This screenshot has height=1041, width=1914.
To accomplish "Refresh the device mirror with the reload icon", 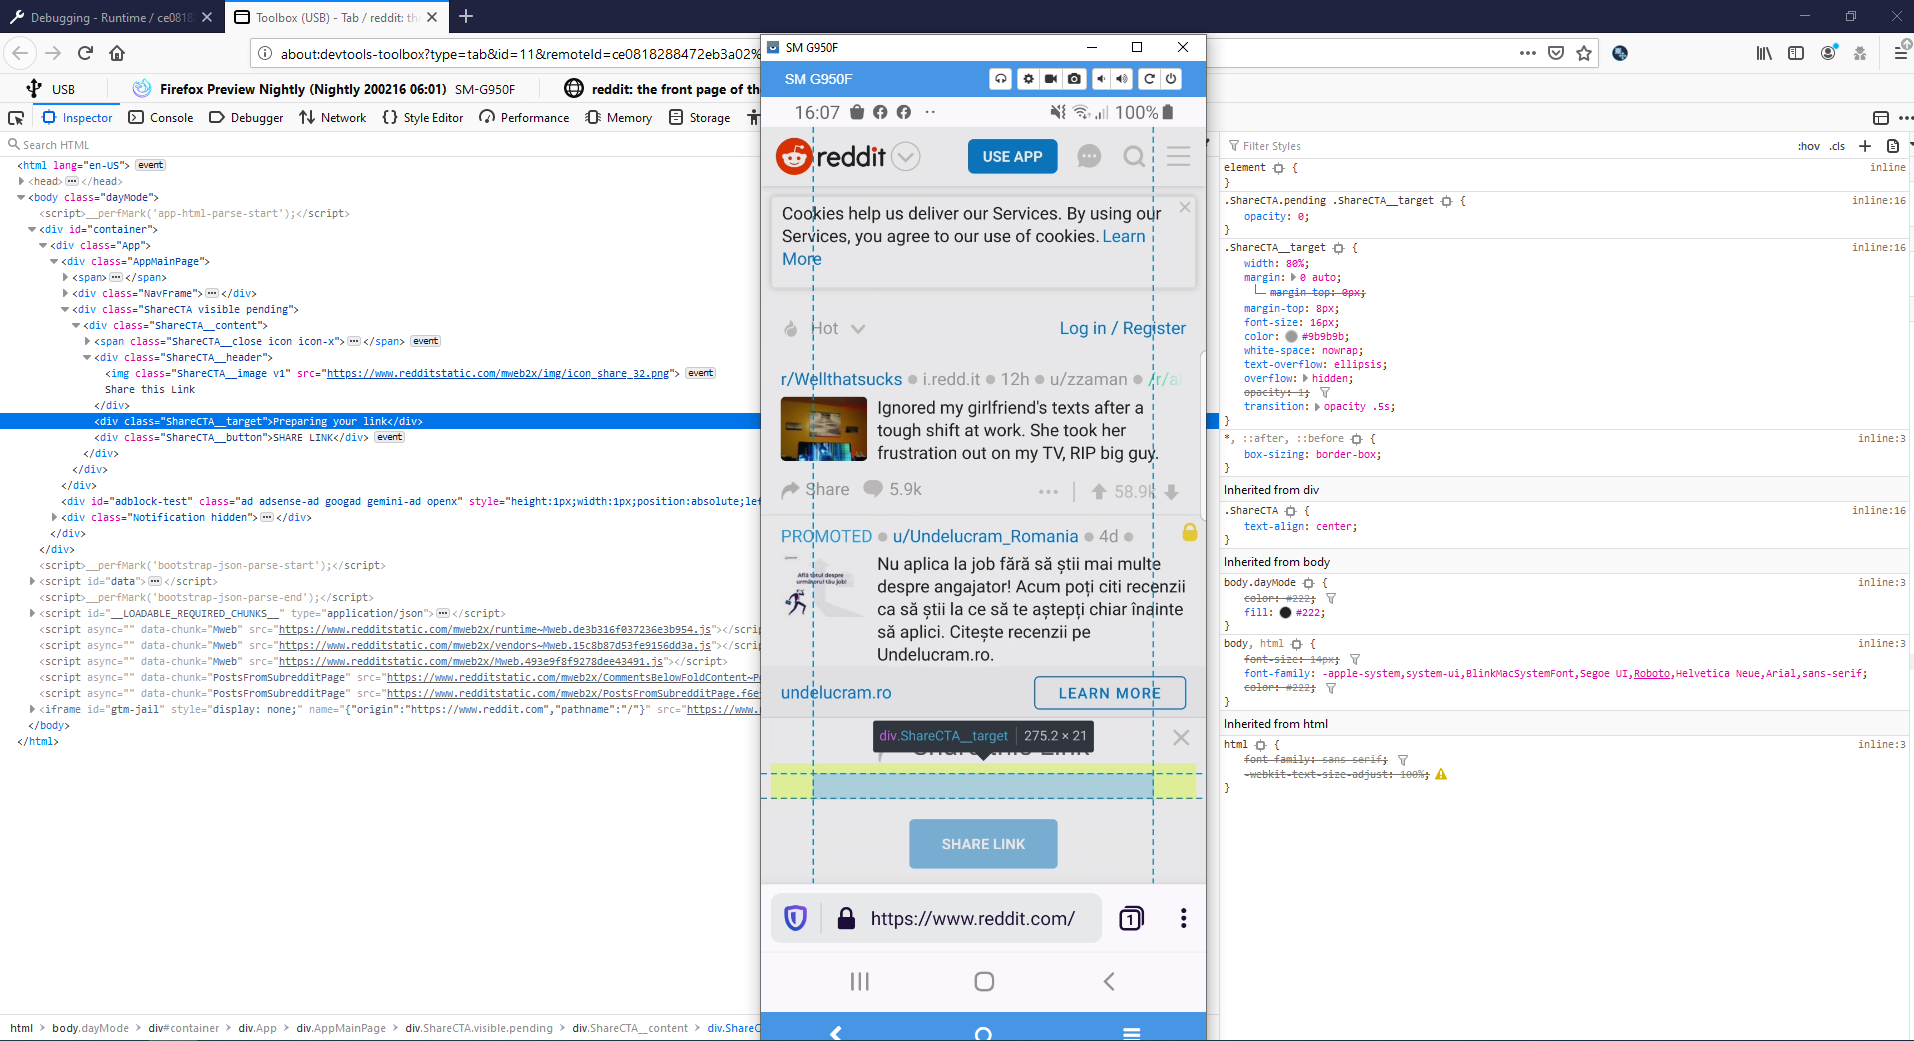I will tap(1149, 79).
